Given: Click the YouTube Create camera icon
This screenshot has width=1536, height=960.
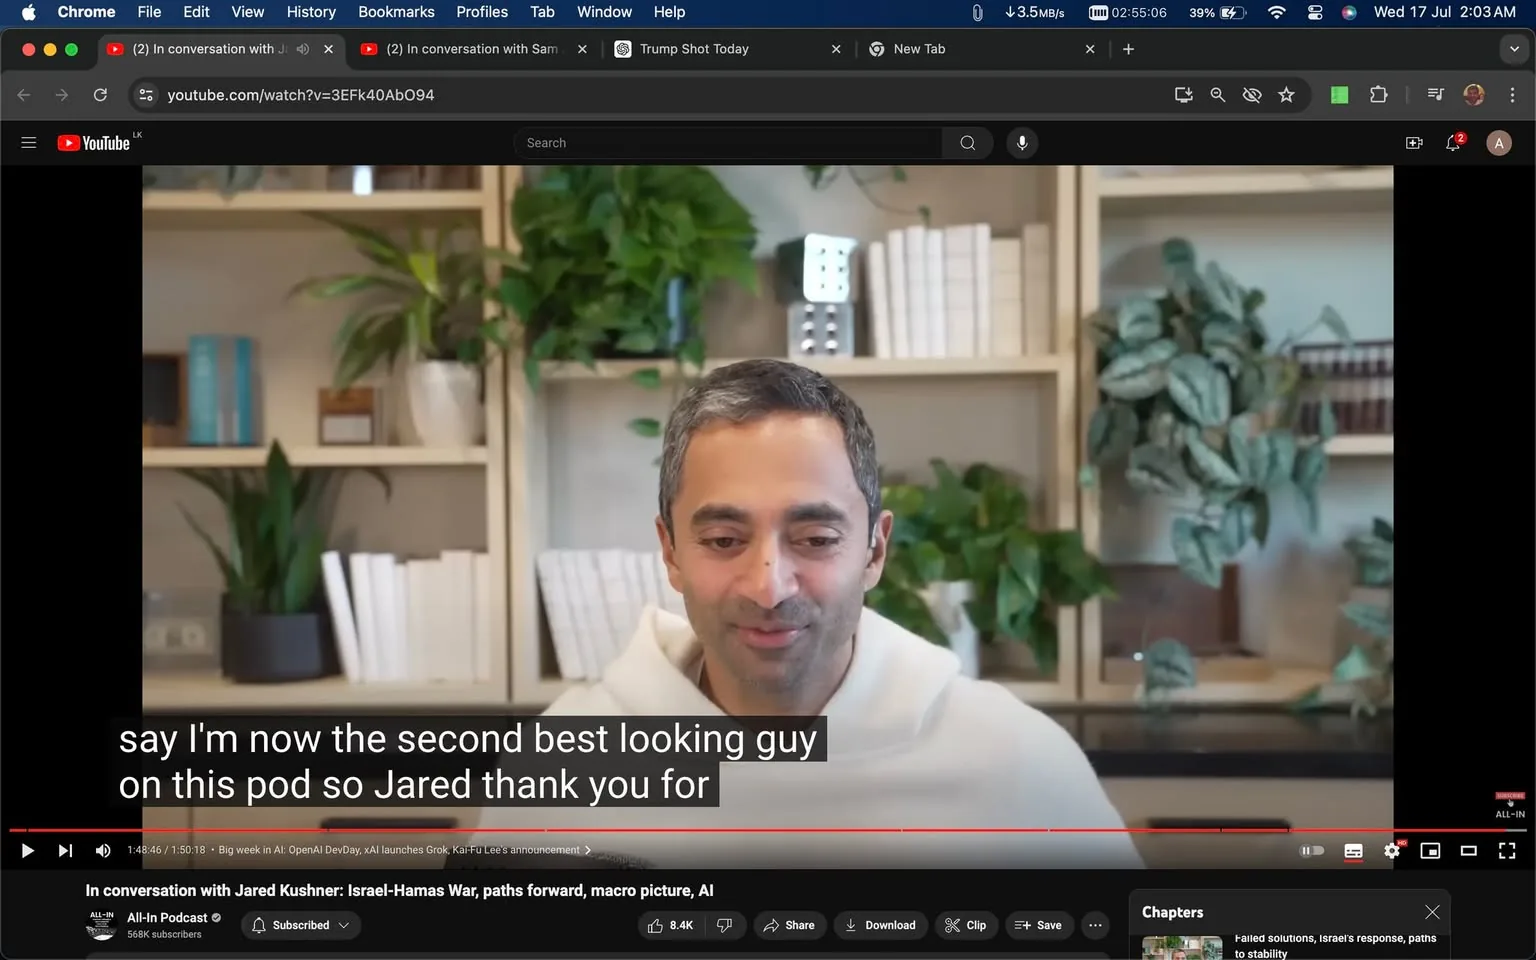Looking at the screenshot, I should pos(1414,142).
